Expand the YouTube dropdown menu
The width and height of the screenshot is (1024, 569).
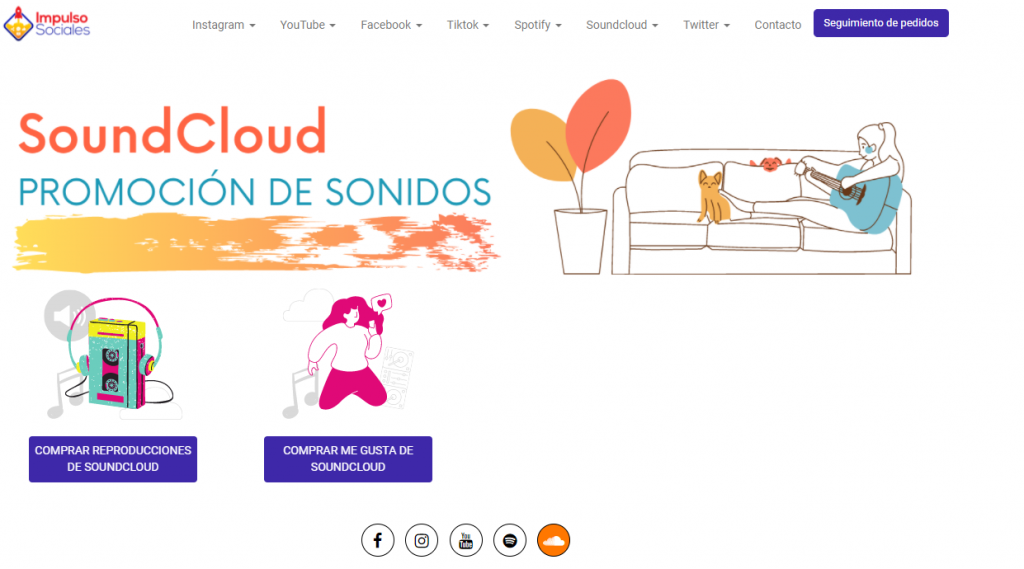click(x=308, y=25)
